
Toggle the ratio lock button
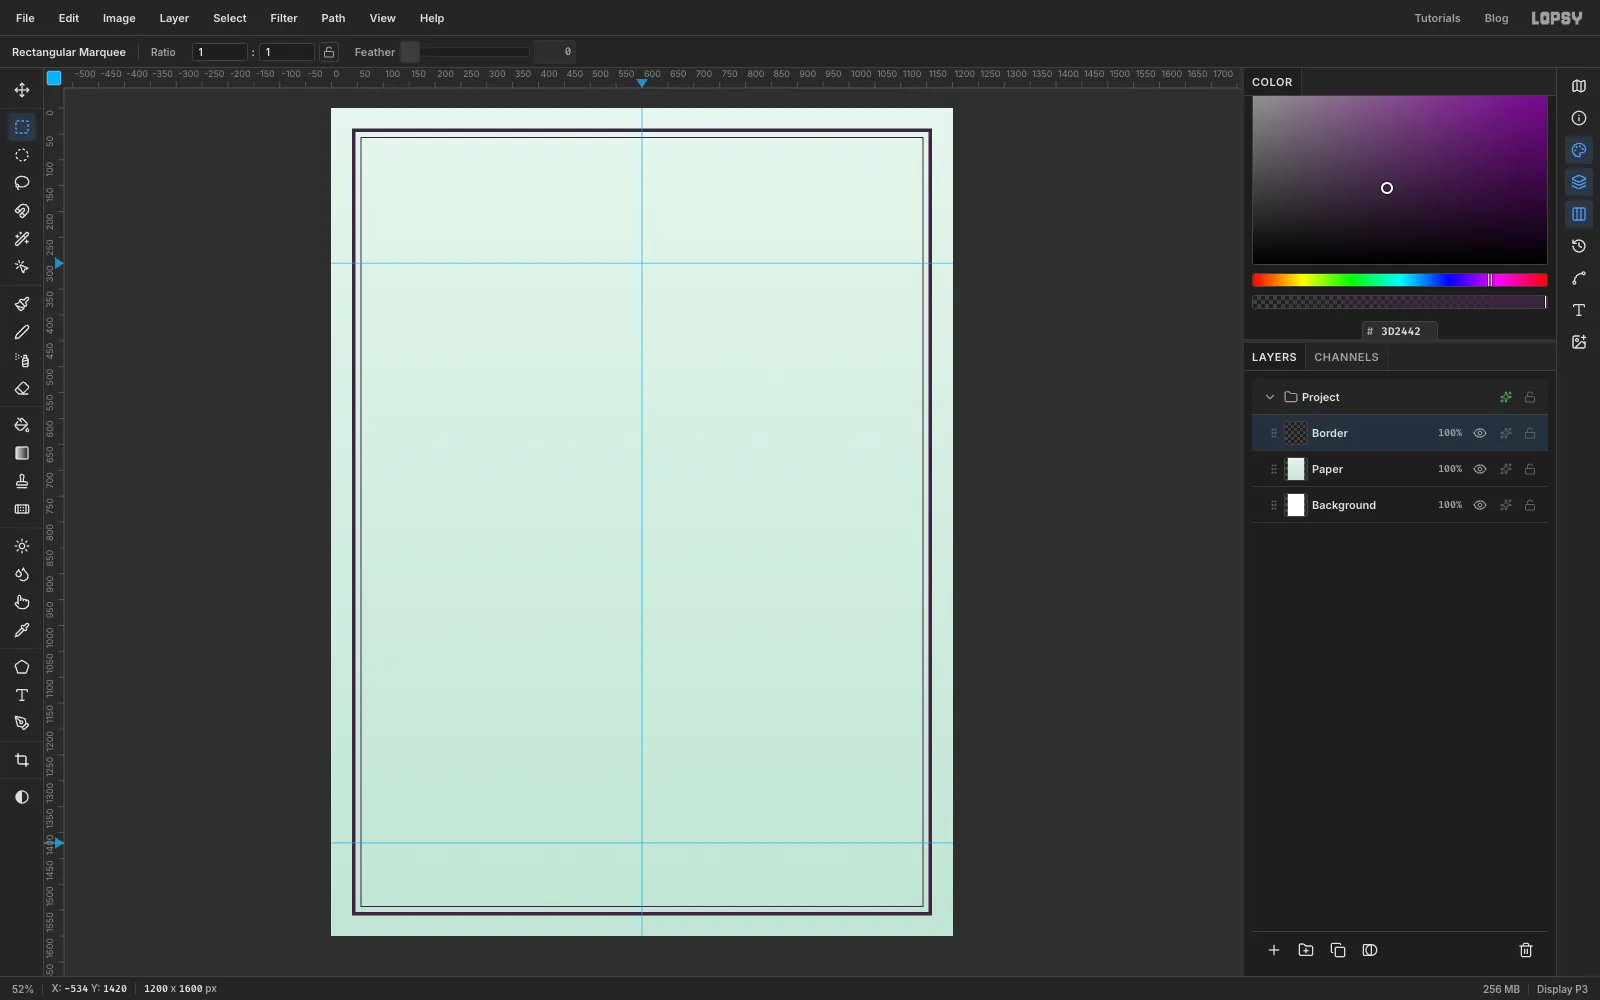click(329, 52)
